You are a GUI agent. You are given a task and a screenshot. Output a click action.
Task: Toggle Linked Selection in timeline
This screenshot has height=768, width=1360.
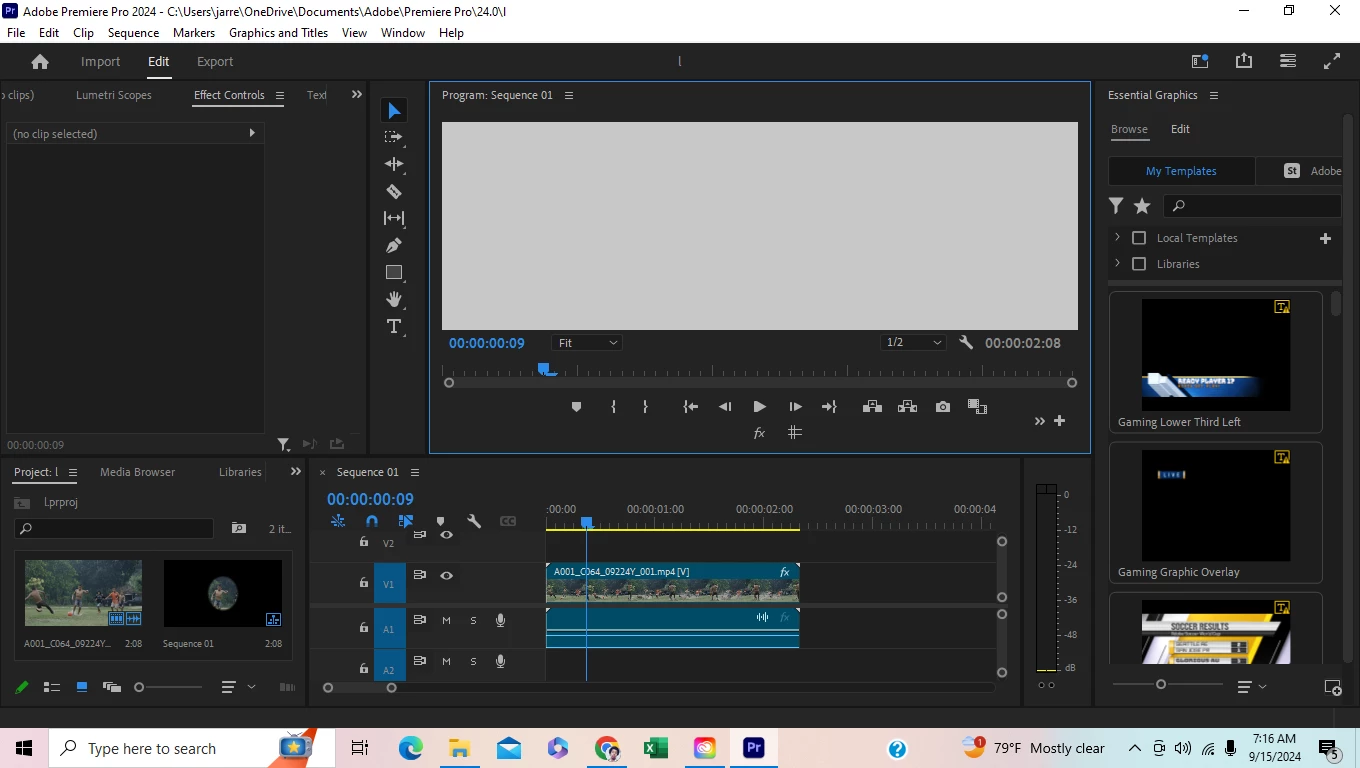[406, 521]
